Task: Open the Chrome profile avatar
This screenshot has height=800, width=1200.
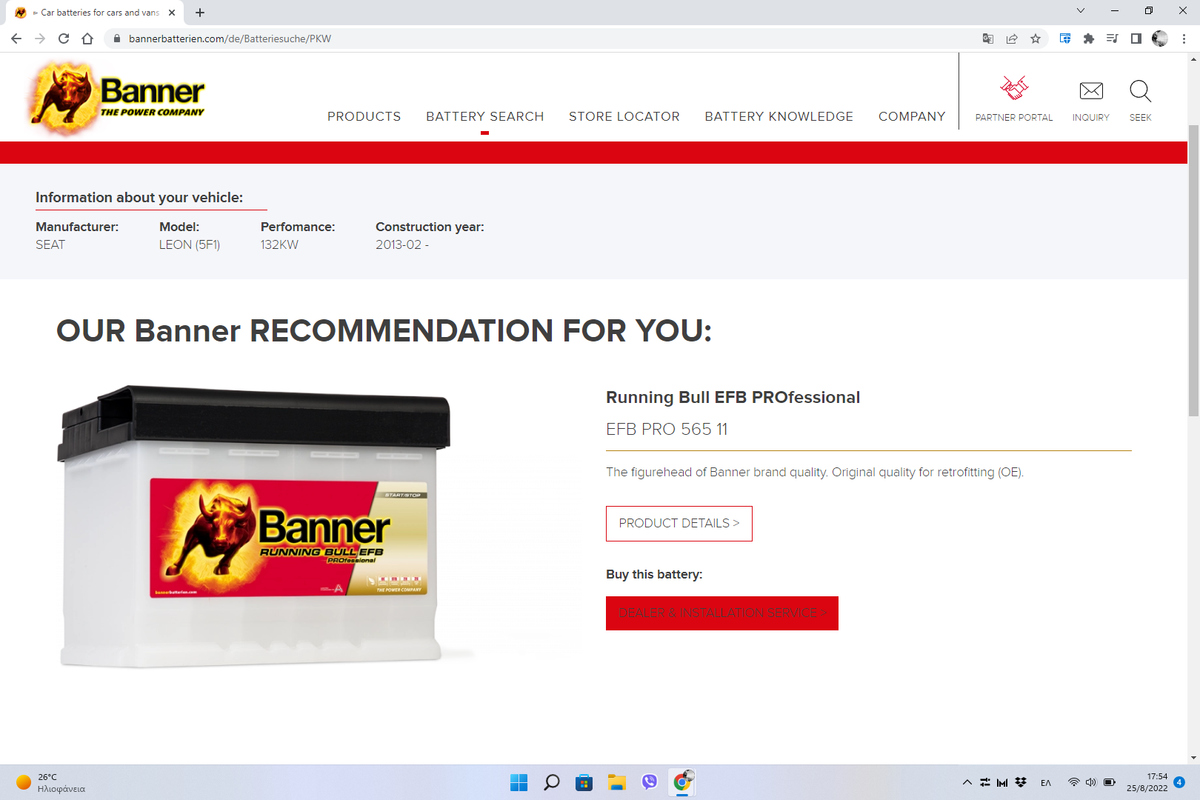Action: tap(1160, 39)
